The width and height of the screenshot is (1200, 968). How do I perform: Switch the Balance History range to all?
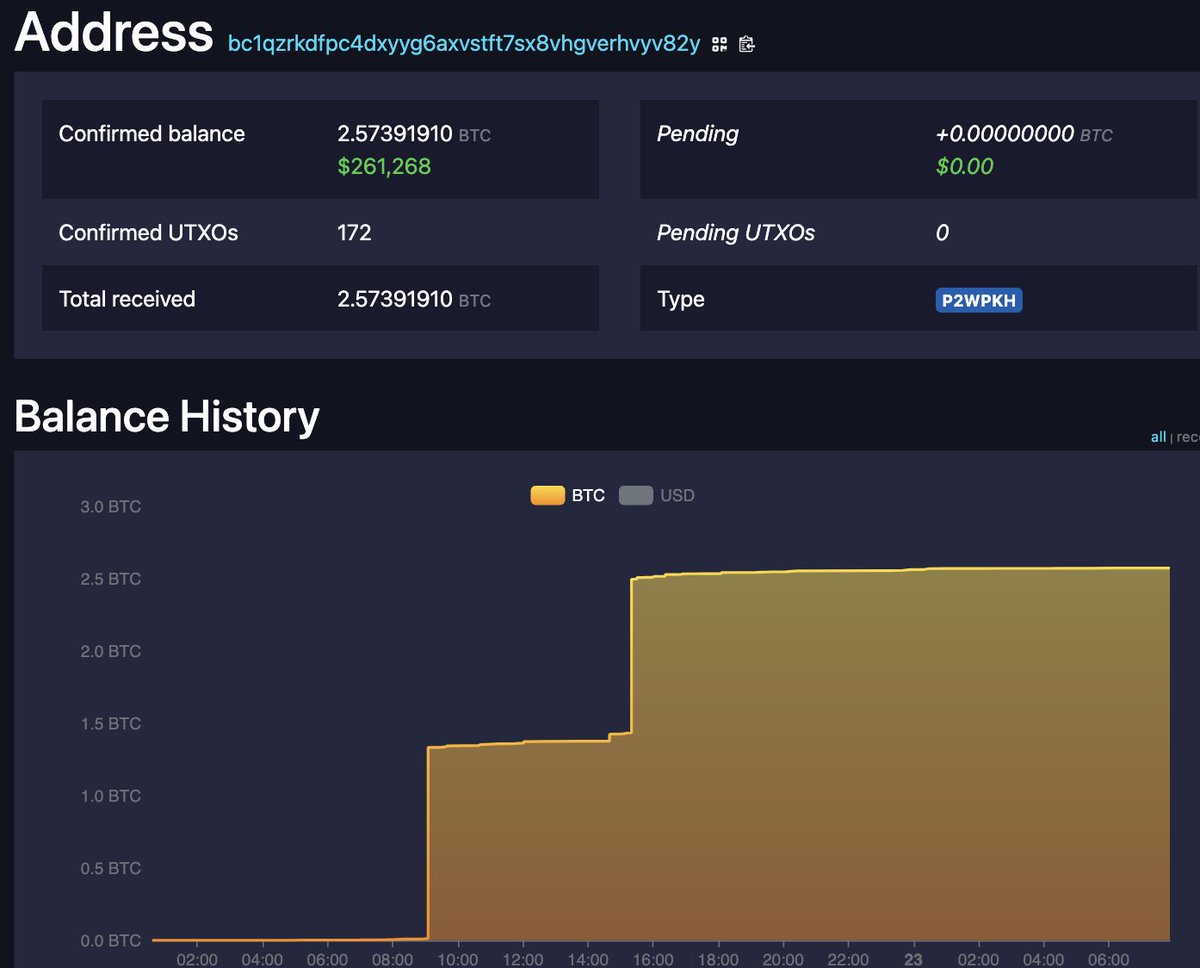(1158, 436)
